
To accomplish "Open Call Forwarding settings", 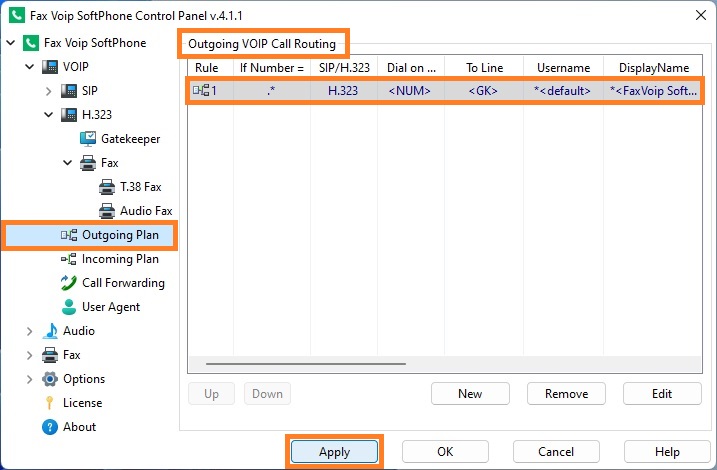I will 123,283.
